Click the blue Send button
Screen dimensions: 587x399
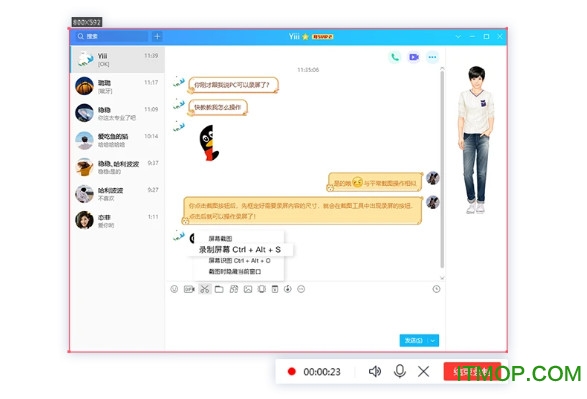pos(414,340)
